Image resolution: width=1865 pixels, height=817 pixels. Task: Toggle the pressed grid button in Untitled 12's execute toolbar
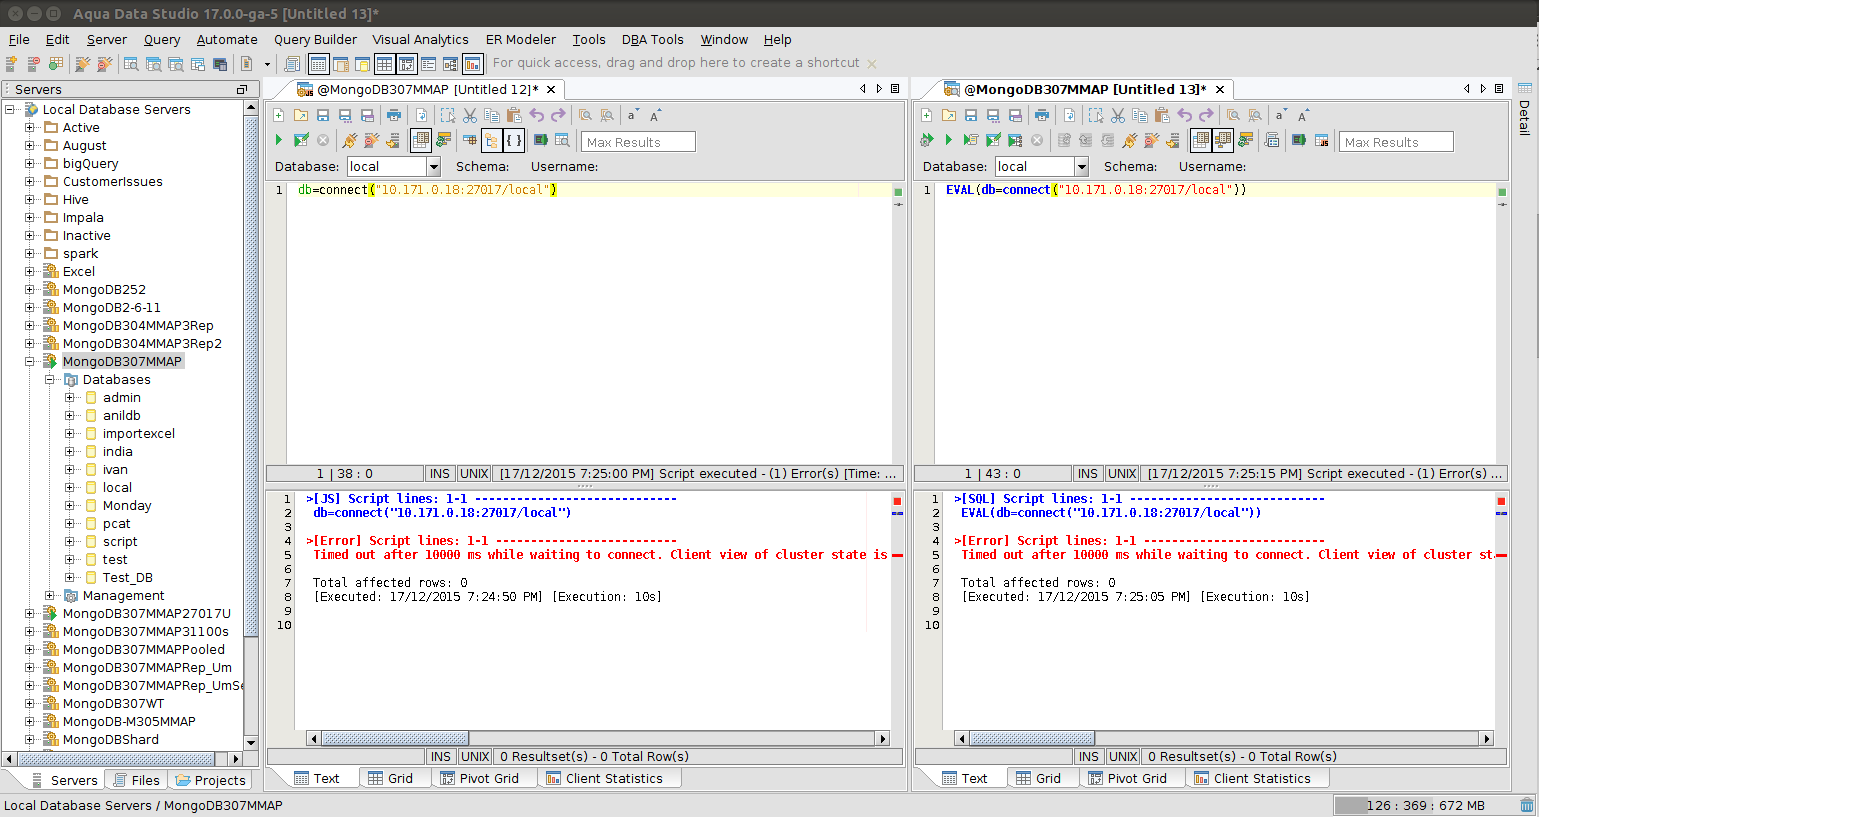pos(421,141)
